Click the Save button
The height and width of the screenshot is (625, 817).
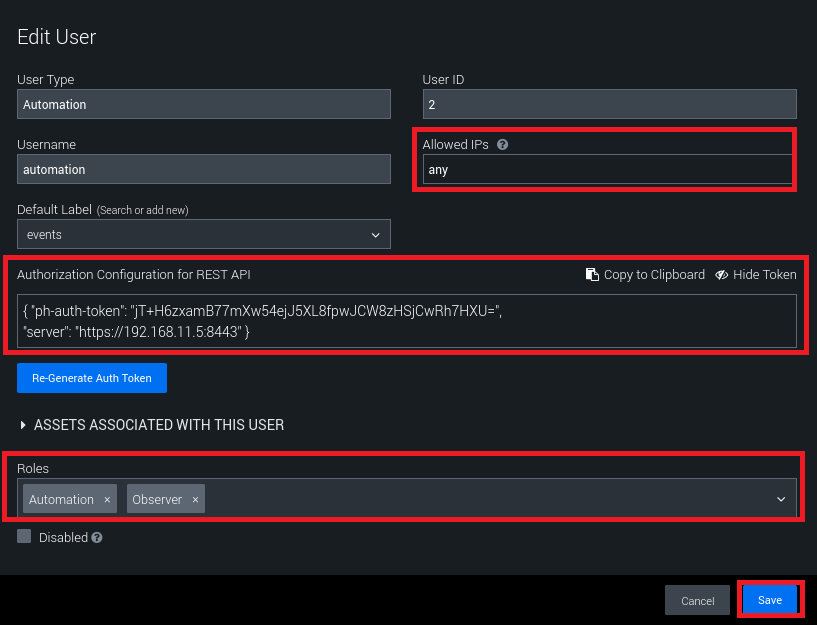click(x=769, y=600)
